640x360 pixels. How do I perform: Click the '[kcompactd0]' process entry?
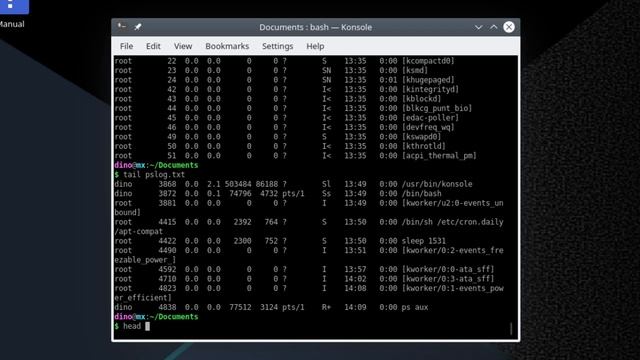428,61
